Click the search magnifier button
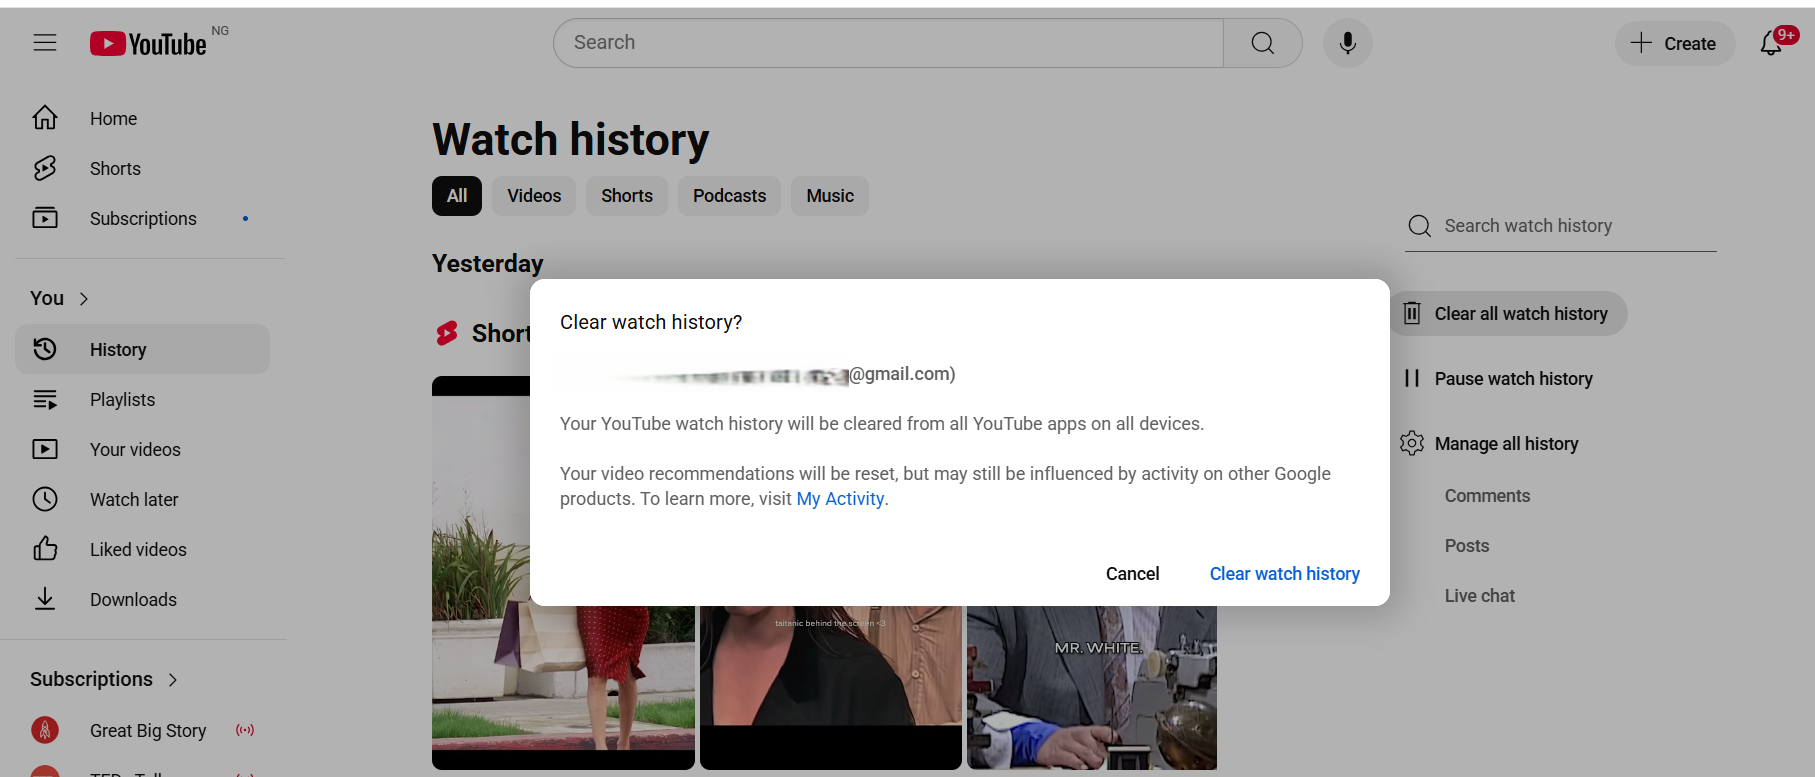This screenshot has height=777, width=1815. tap(1262, 43)
